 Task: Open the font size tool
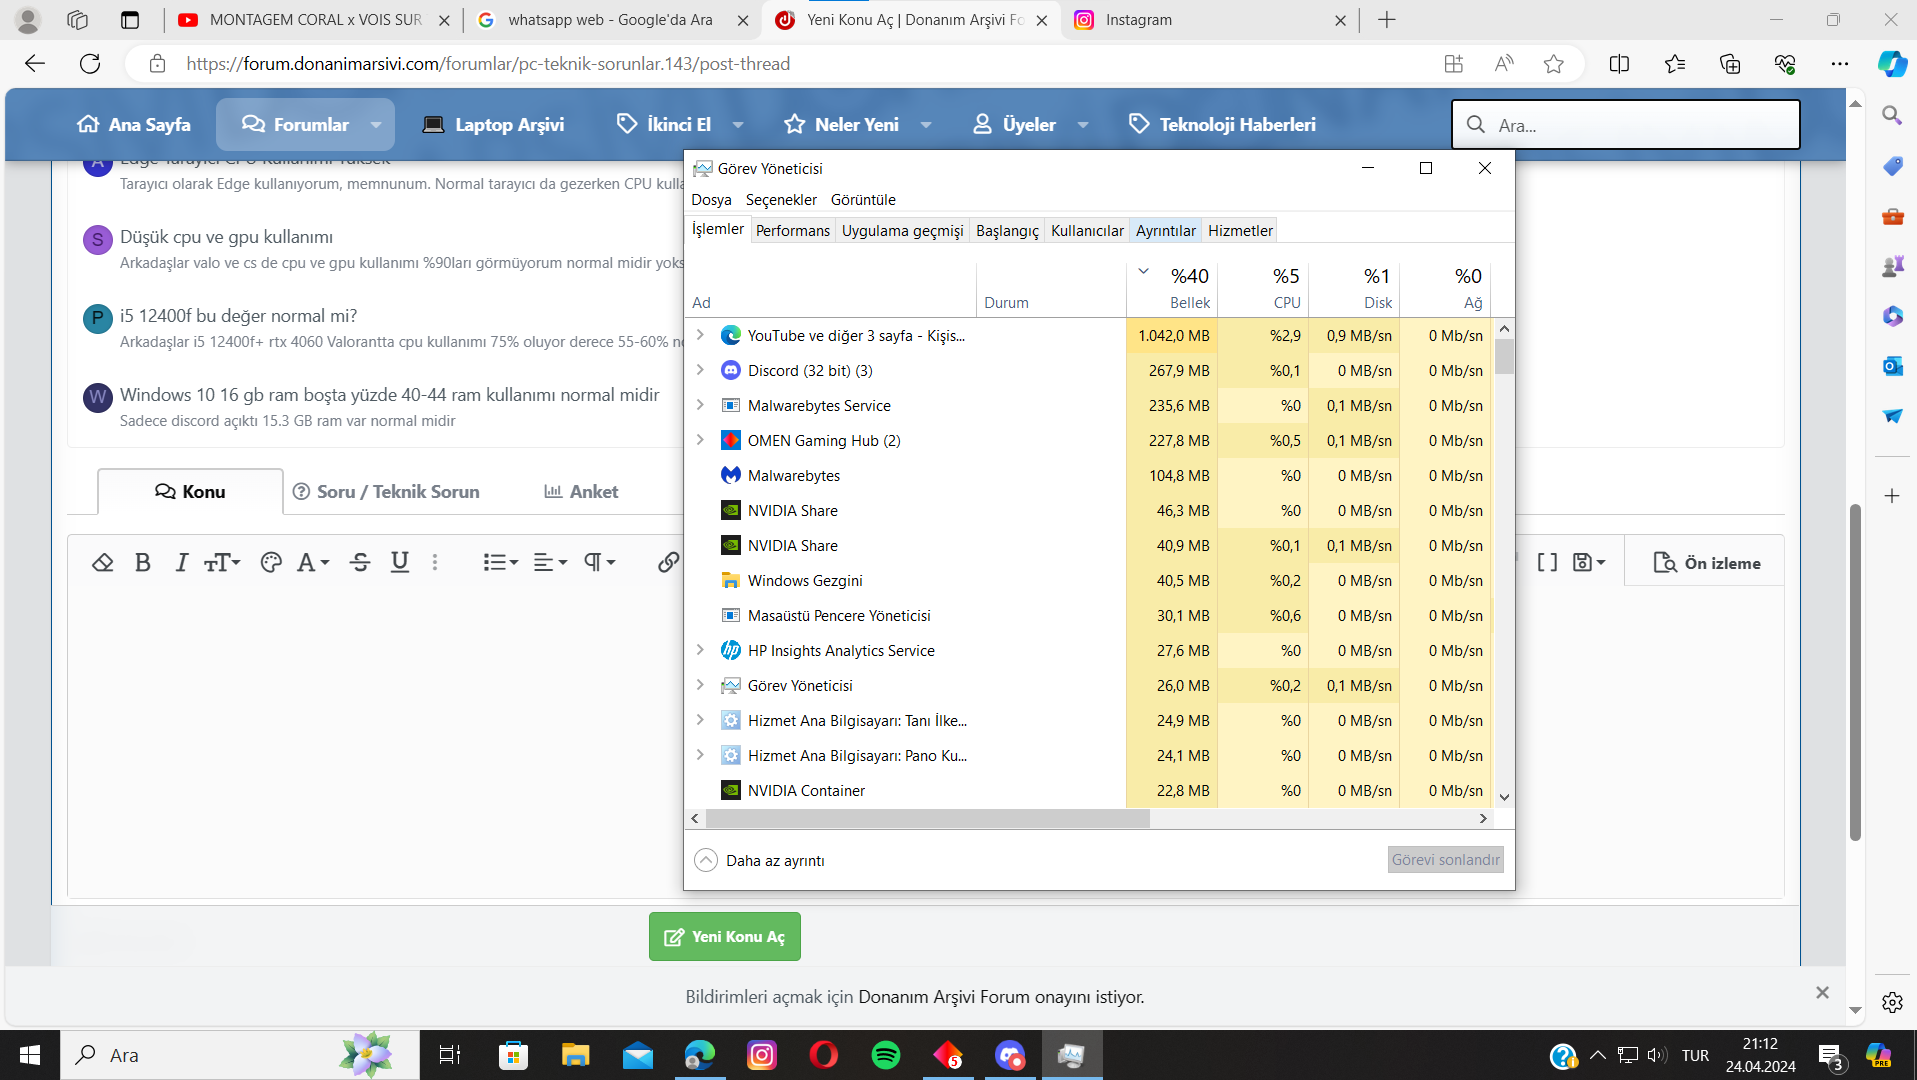pos(222,562)
